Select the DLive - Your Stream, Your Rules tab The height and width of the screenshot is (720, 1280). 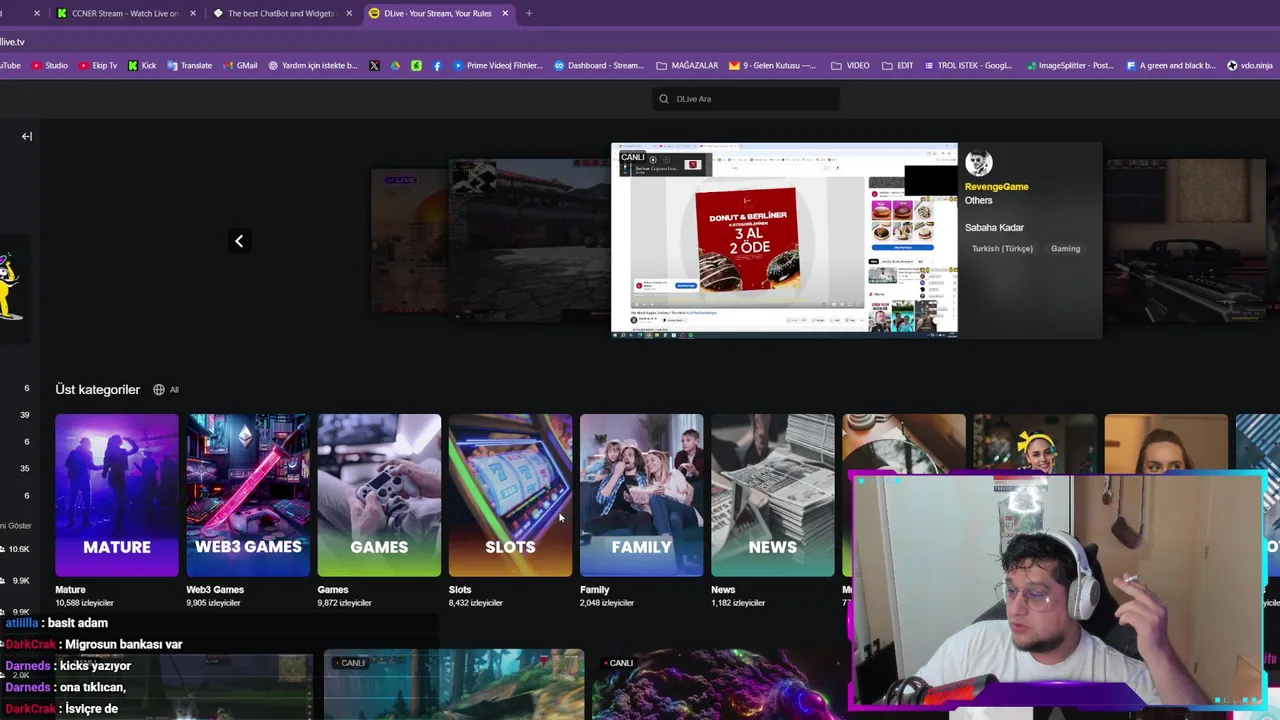[438, 13]
